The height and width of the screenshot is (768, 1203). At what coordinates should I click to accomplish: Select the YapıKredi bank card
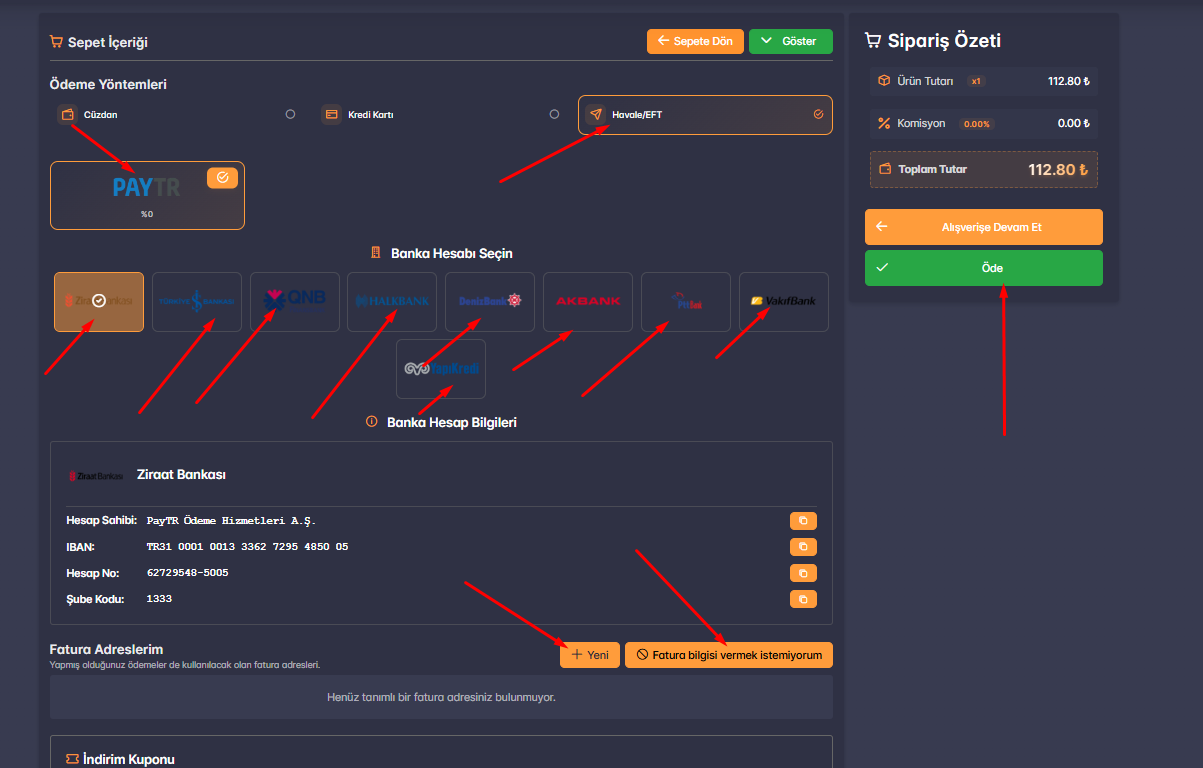tap(441, 368)
